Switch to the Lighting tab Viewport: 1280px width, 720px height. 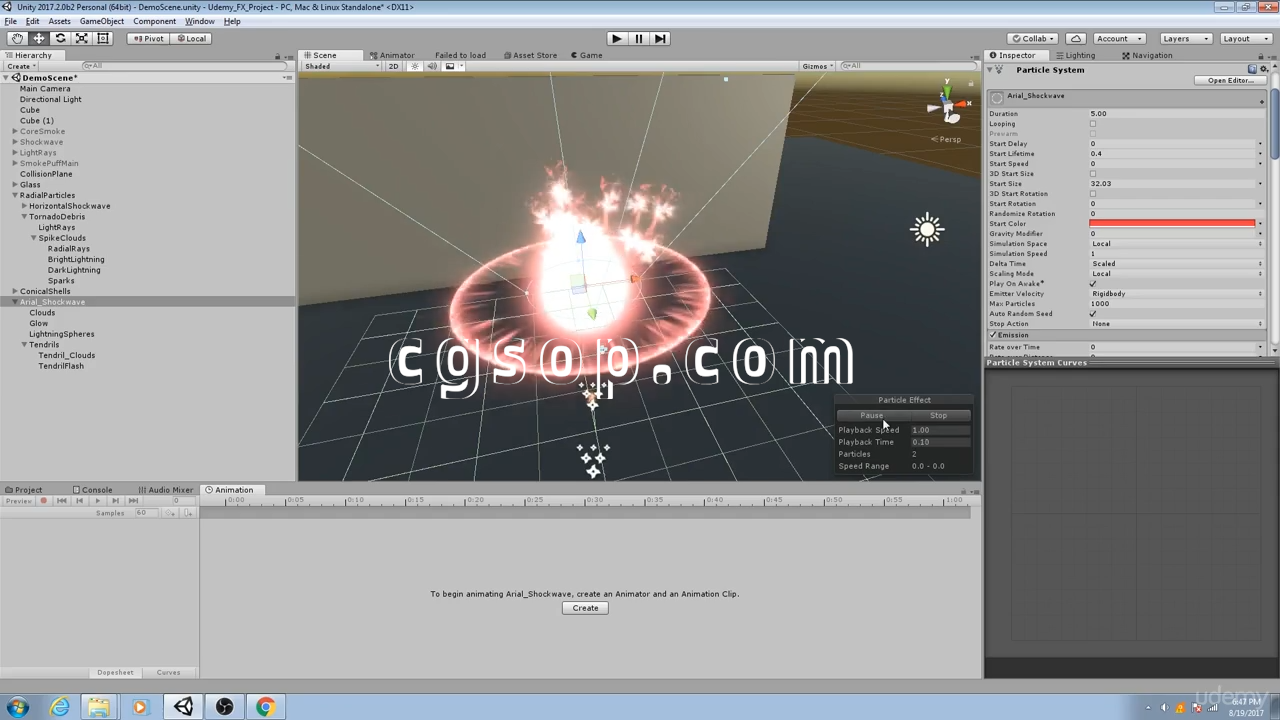click(x=1076, y=55)
